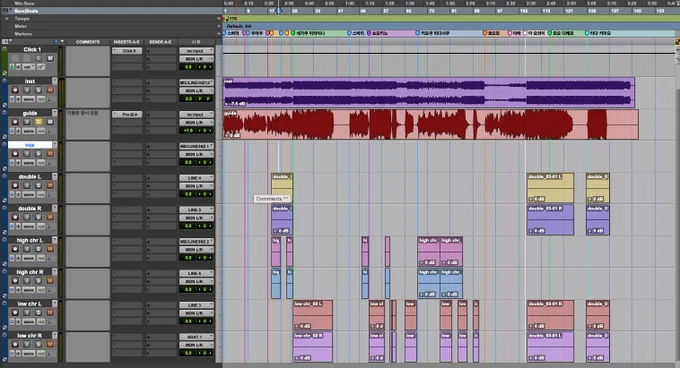Toggle mute on the double L track
This screenshot has width=680, height=368.
tap(50, 185)
